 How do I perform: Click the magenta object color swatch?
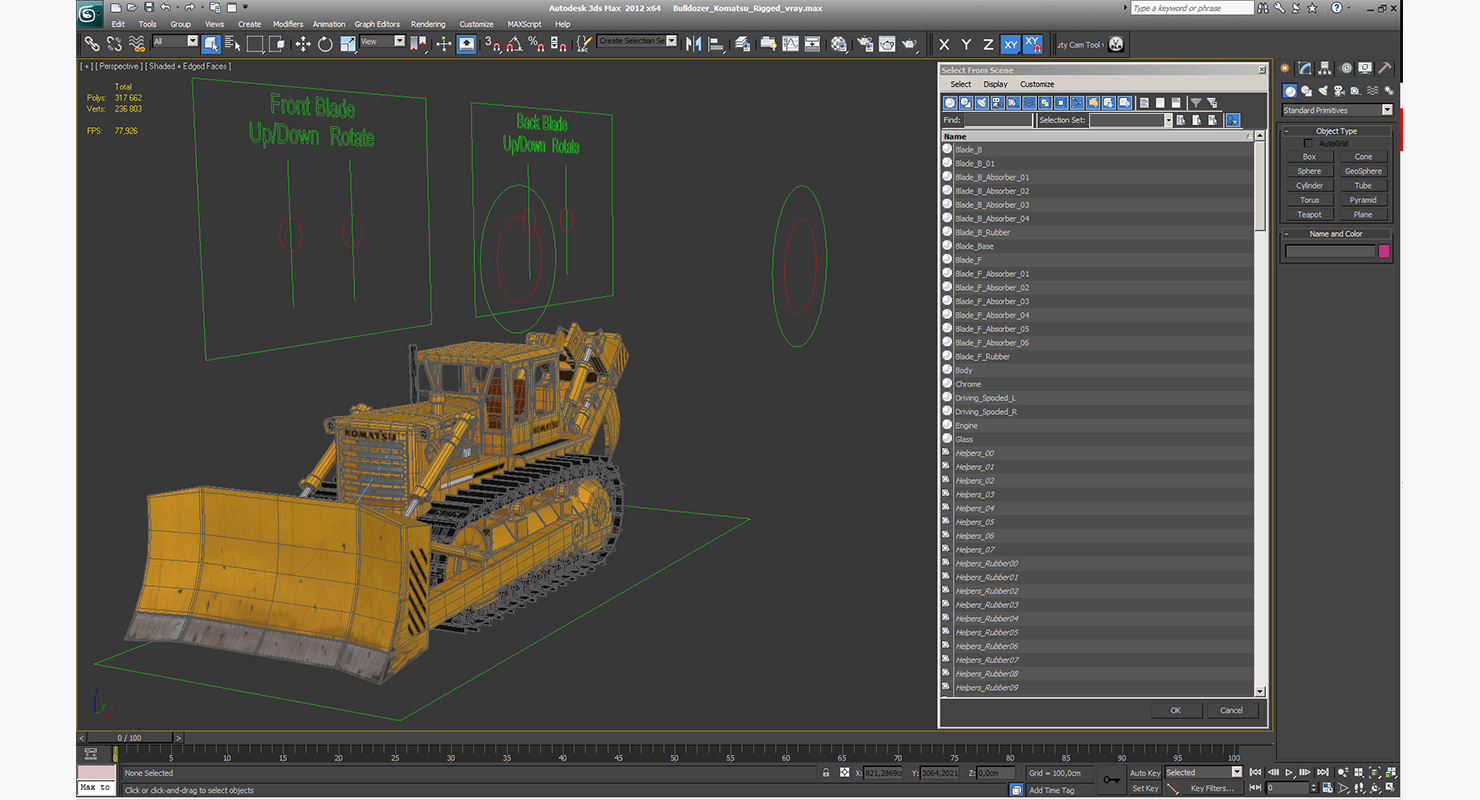click(x=1384, y=251)
